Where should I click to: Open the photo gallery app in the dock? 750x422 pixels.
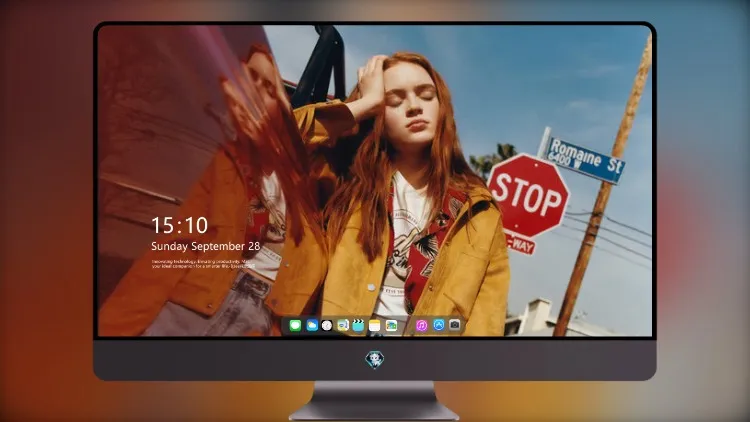[x=391, y=326]
